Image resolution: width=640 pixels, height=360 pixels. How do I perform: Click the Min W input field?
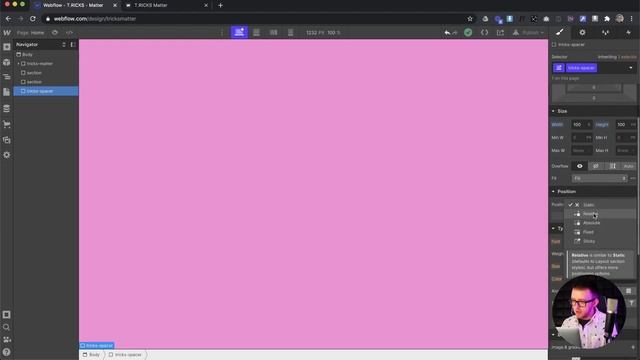click(581, 138)
